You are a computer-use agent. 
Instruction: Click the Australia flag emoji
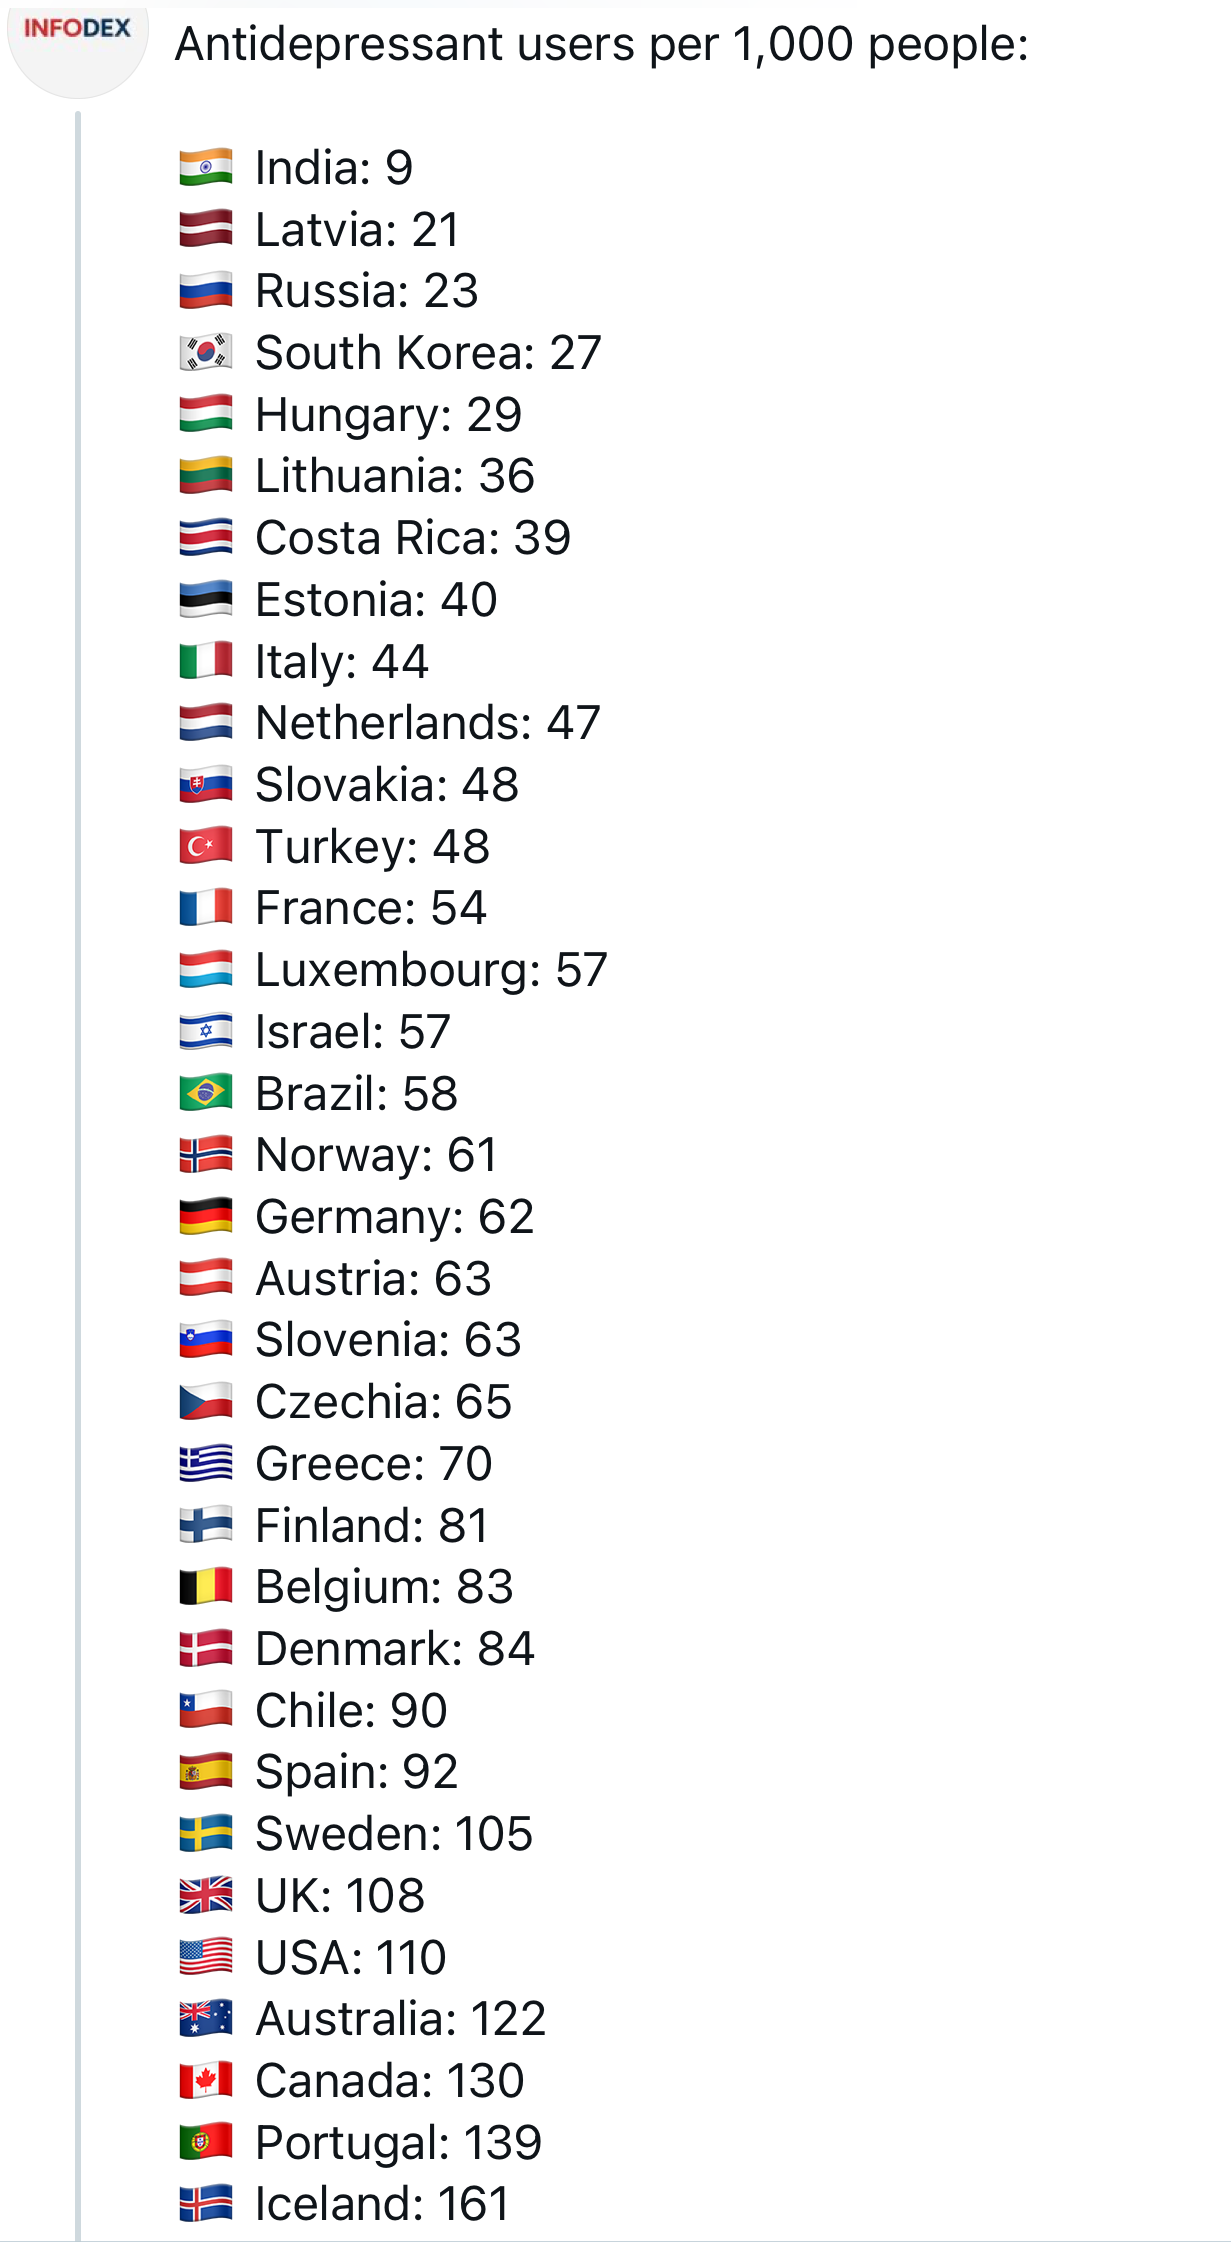(x=206, y=2018)
